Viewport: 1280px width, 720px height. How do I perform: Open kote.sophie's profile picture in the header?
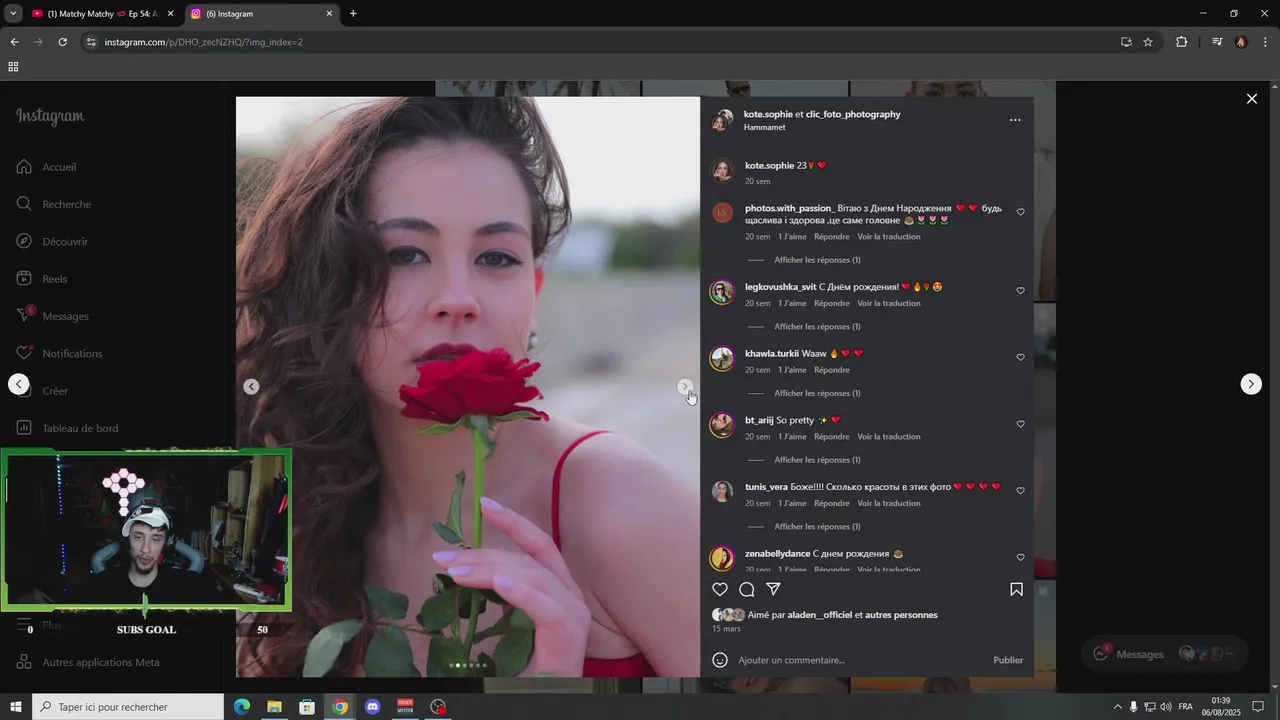pyautogui.click(x=722, y=121)
